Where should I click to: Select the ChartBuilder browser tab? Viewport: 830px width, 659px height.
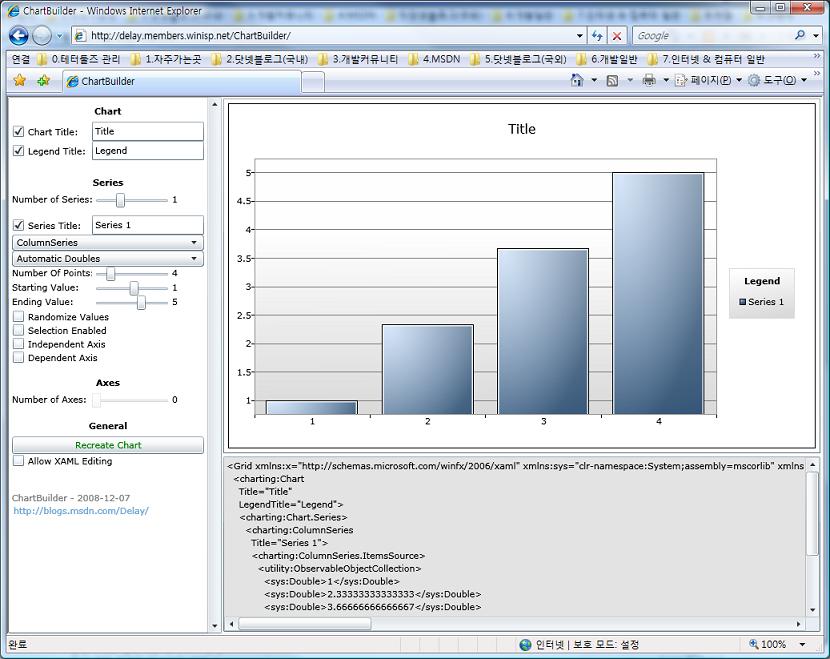tap(182, 82)
